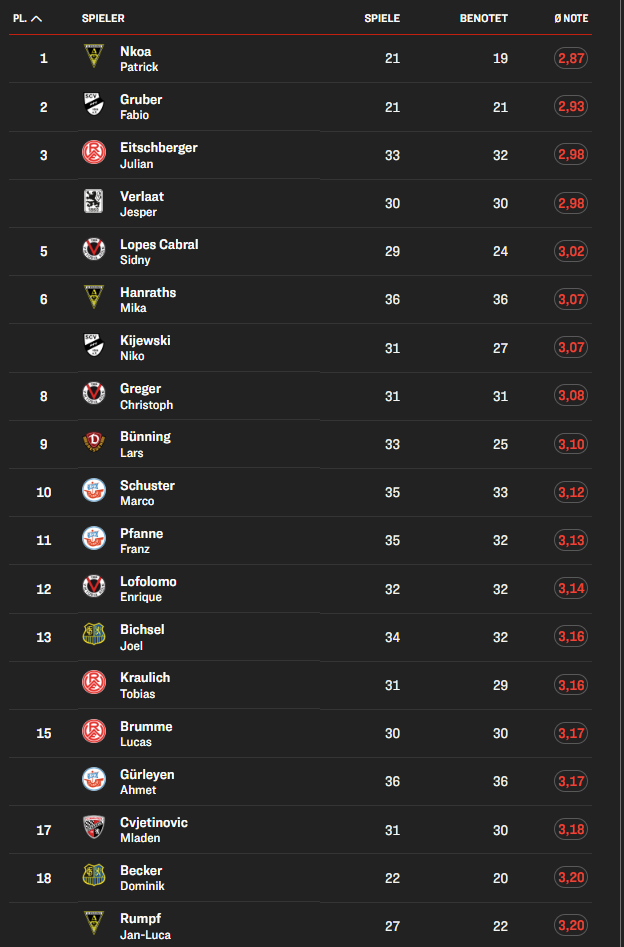This screenshot has width=624, height=947.
Task: Open player profile for Hanraths Mika
Action: pos(148,299)
